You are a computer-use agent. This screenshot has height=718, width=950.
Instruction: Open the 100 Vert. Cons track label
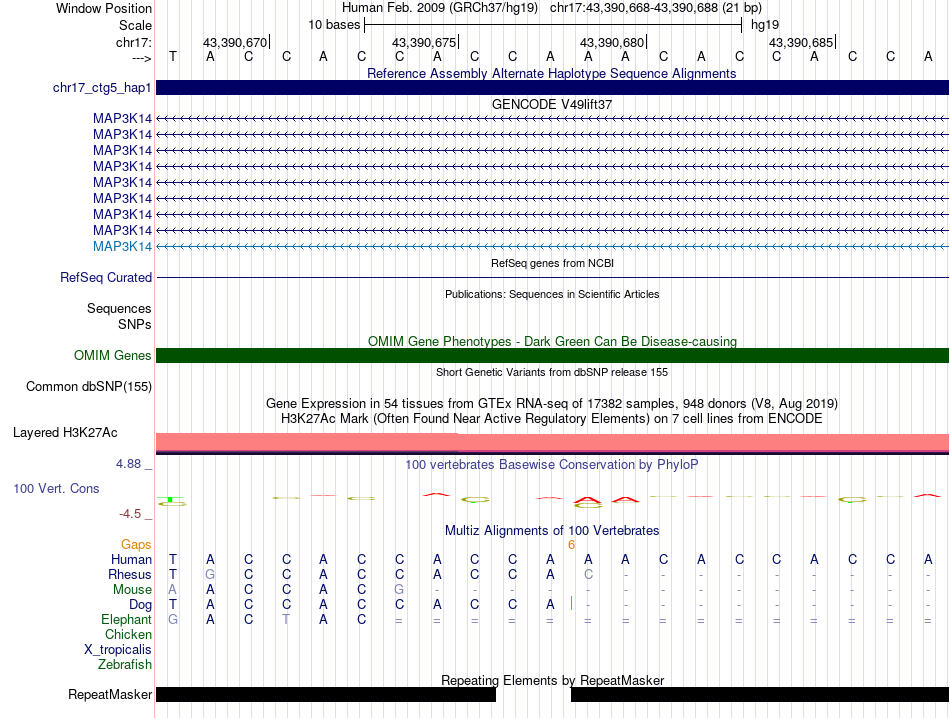click(56, 488)
